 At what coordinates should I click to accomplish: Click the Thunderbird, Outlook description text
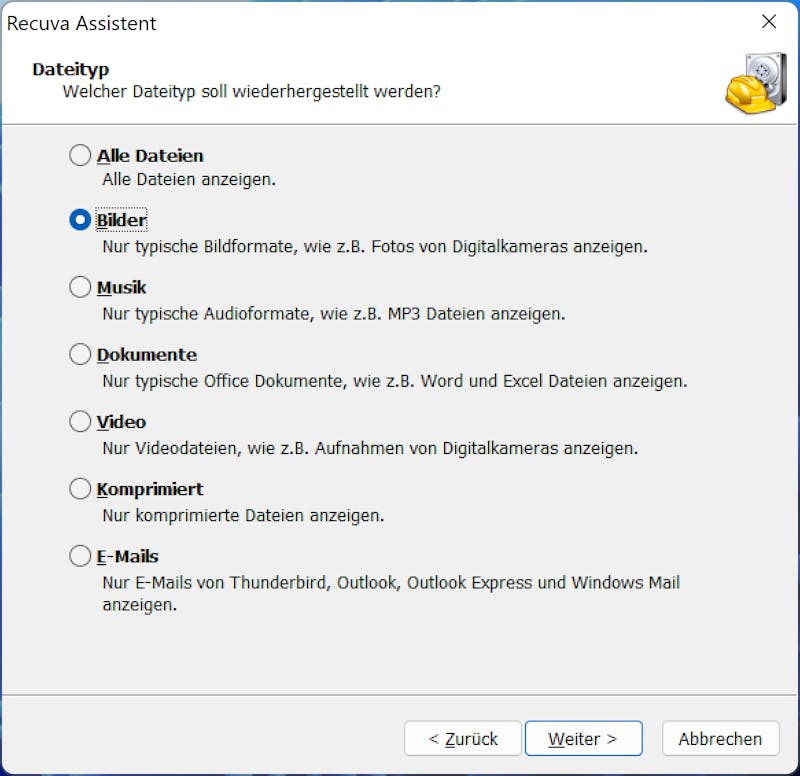tap(391, 593)
